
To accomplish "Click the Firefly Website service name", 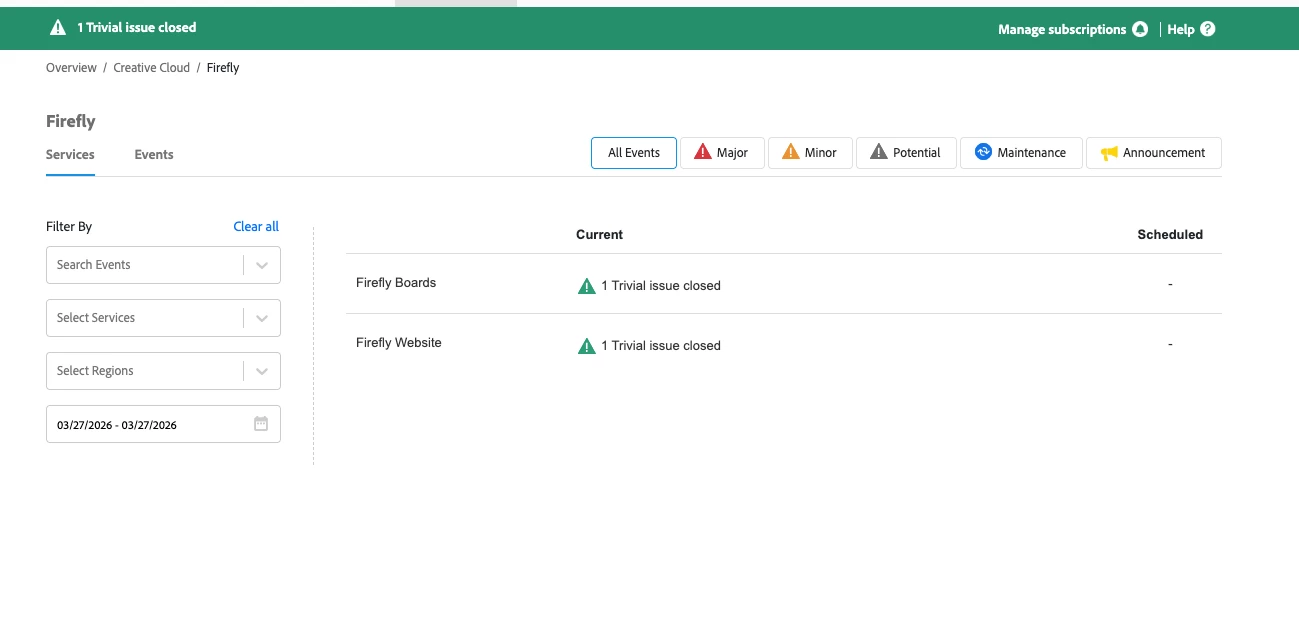I will coord(399,343).
